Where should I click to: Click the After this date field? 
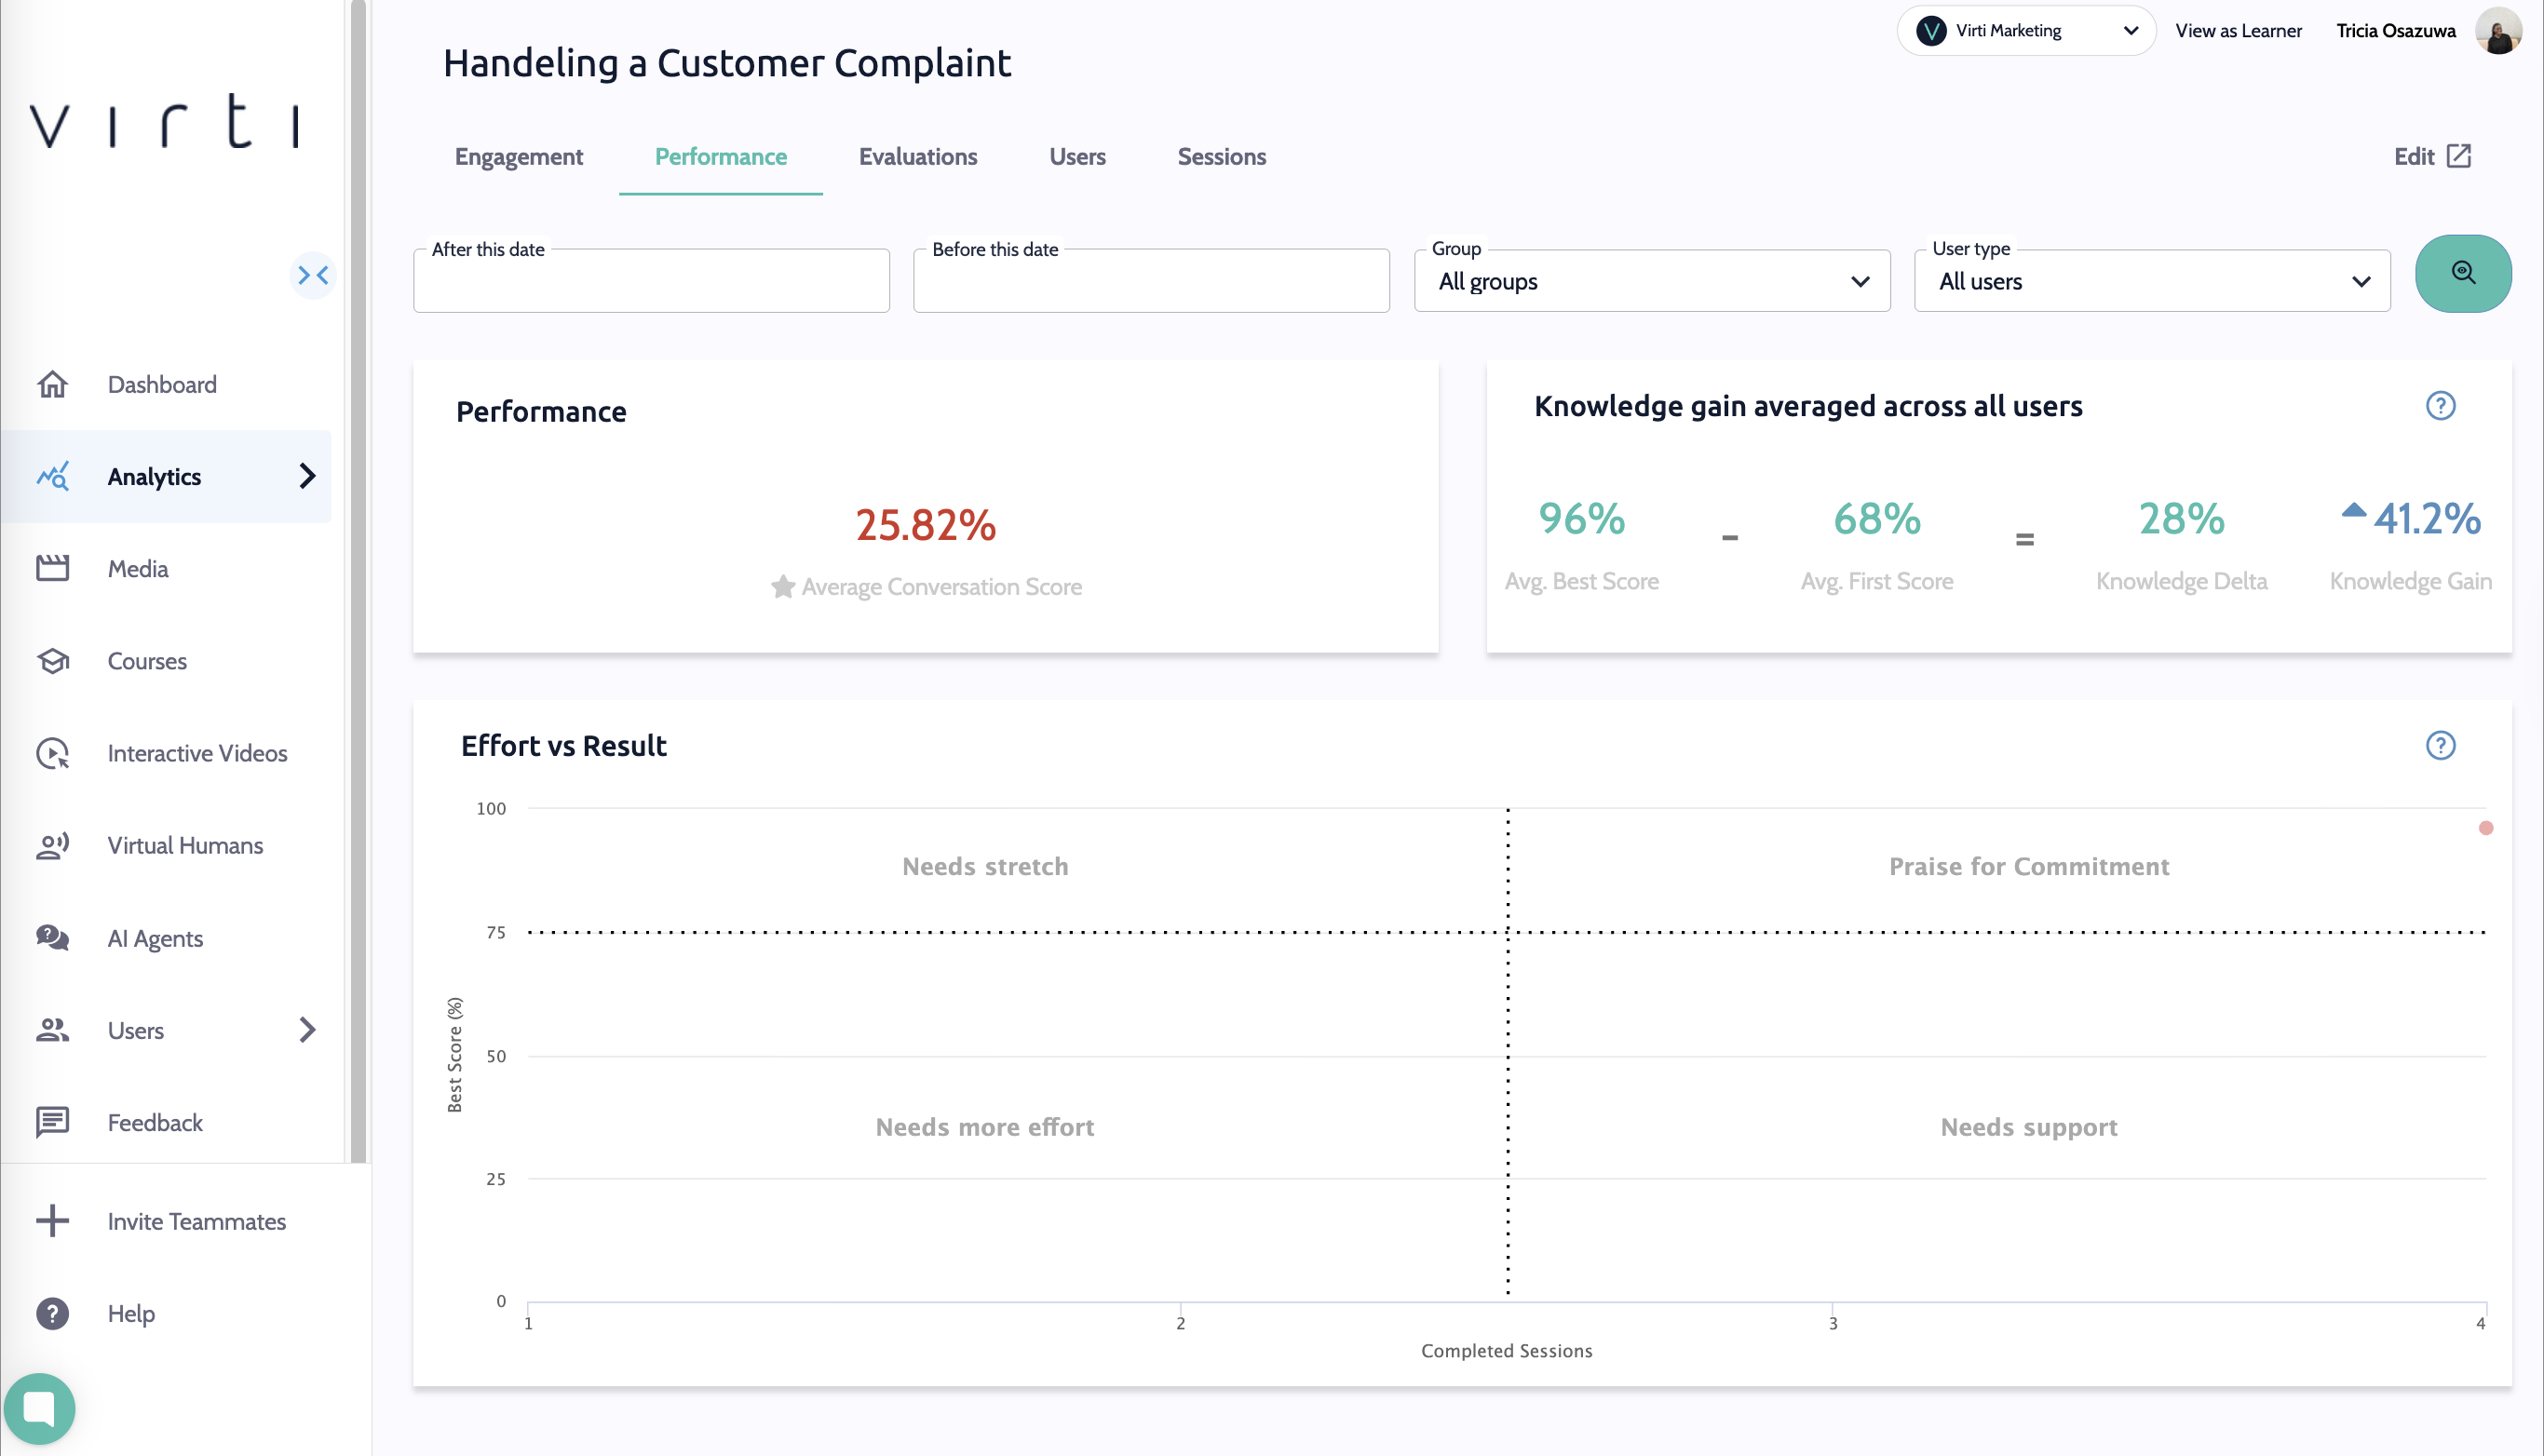[x=650, y=282]
